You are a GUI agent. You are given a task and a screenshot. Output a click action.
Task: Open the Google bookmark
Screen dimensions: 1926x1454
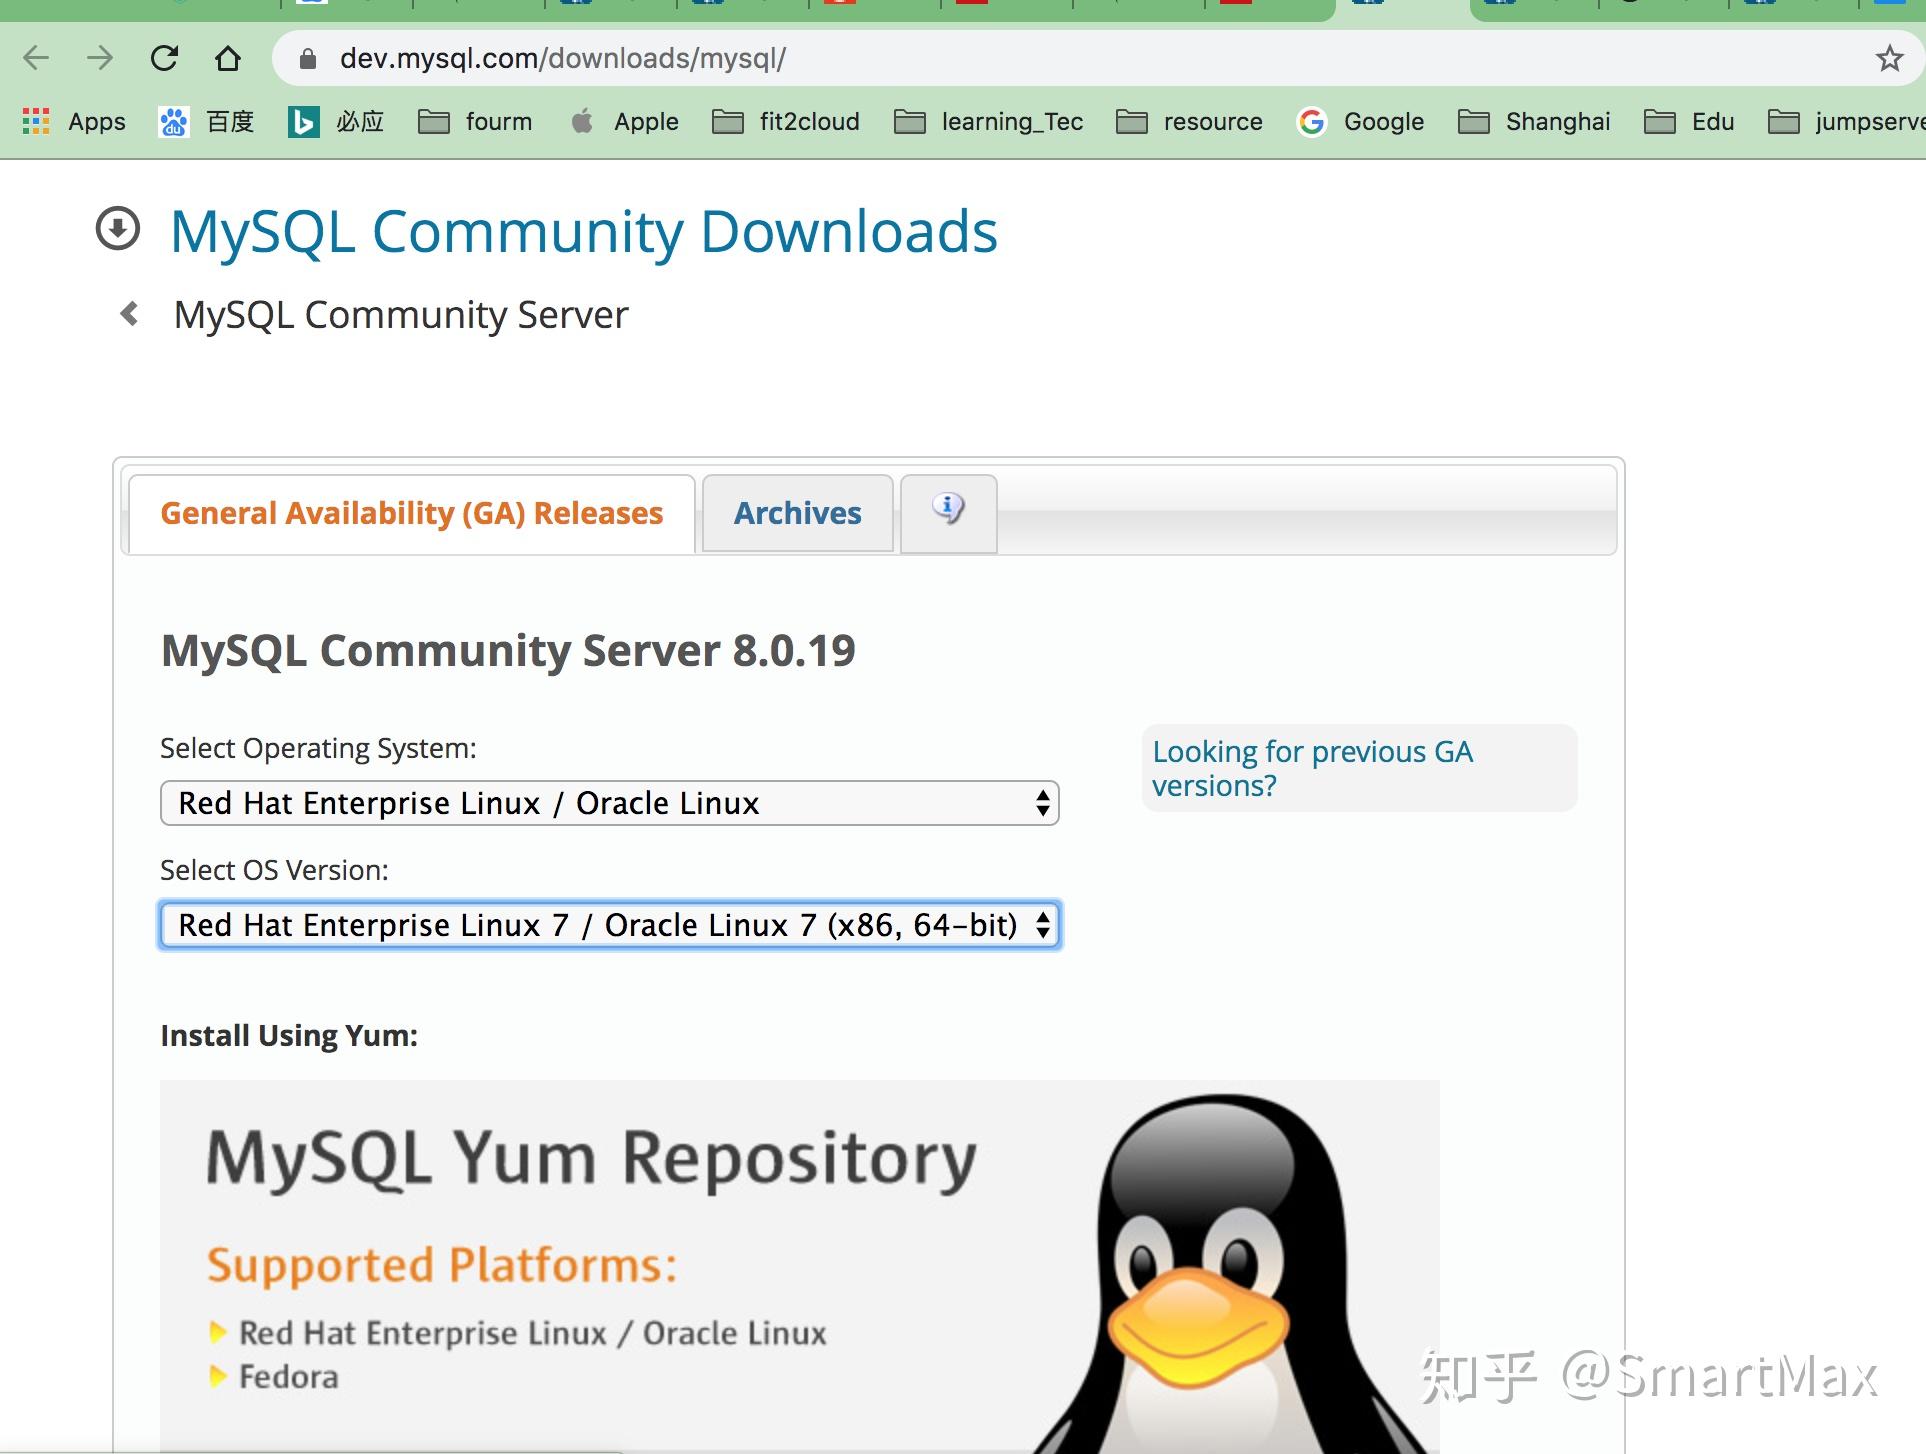(x=1360, y=122)
